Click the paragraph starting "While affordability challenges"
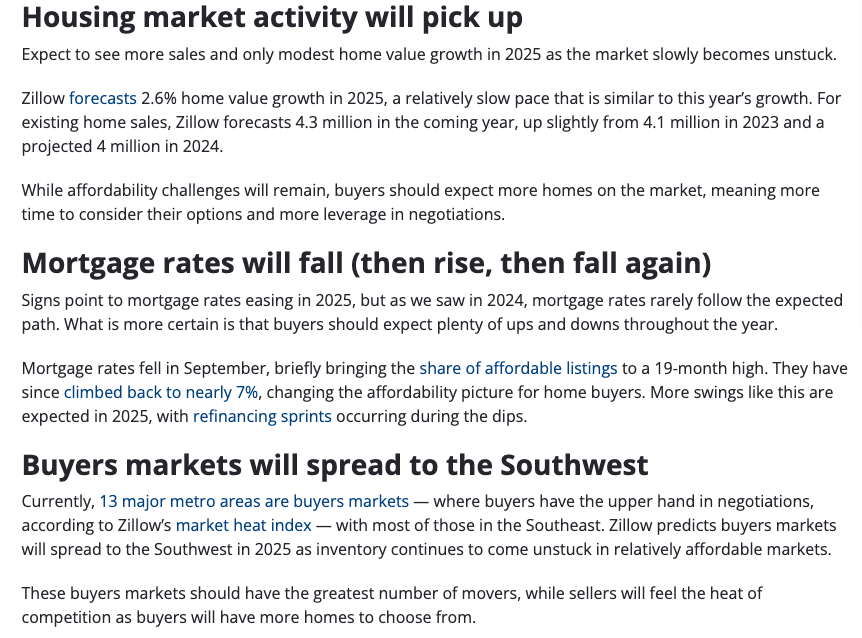Screen dimensions: 862x638 pyautogui.click(x=421, y=202)
